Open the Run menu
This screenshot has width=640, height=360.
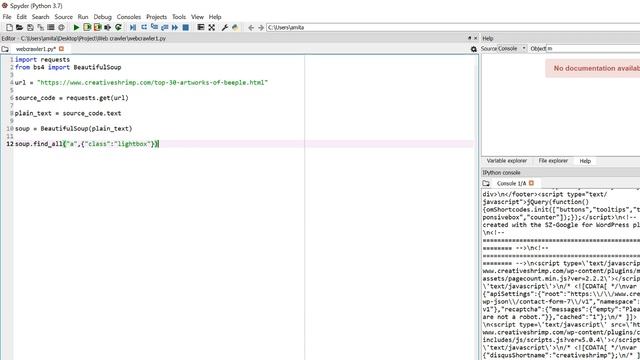(83, 17)
